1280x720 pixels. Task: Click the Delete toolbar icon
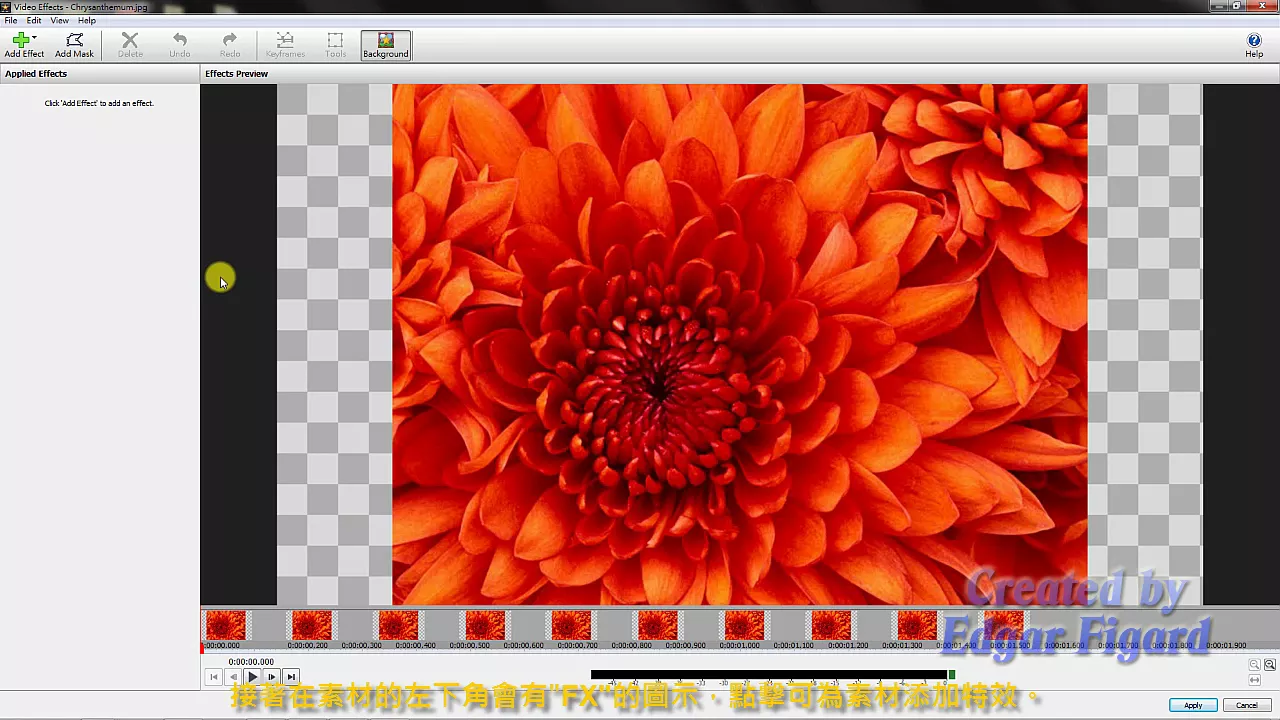(x=130, y=45)
